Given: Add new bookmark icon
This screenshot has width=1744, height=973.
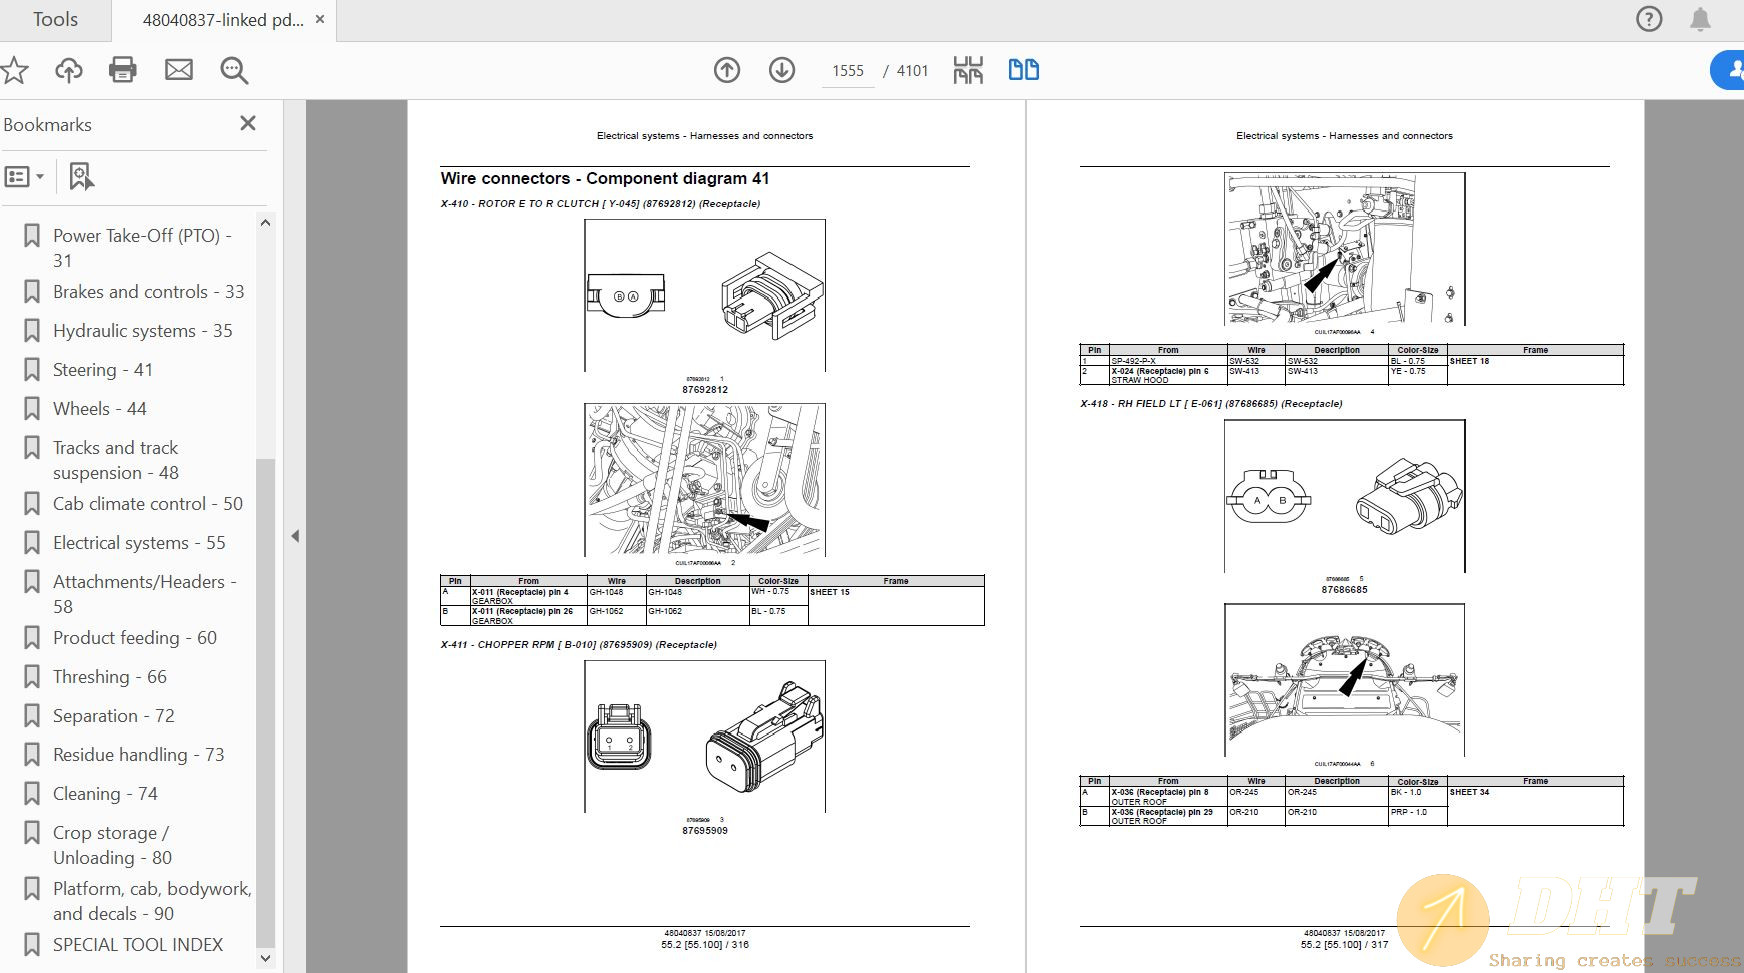Looking at the screenshot, I should click(81, 177).
